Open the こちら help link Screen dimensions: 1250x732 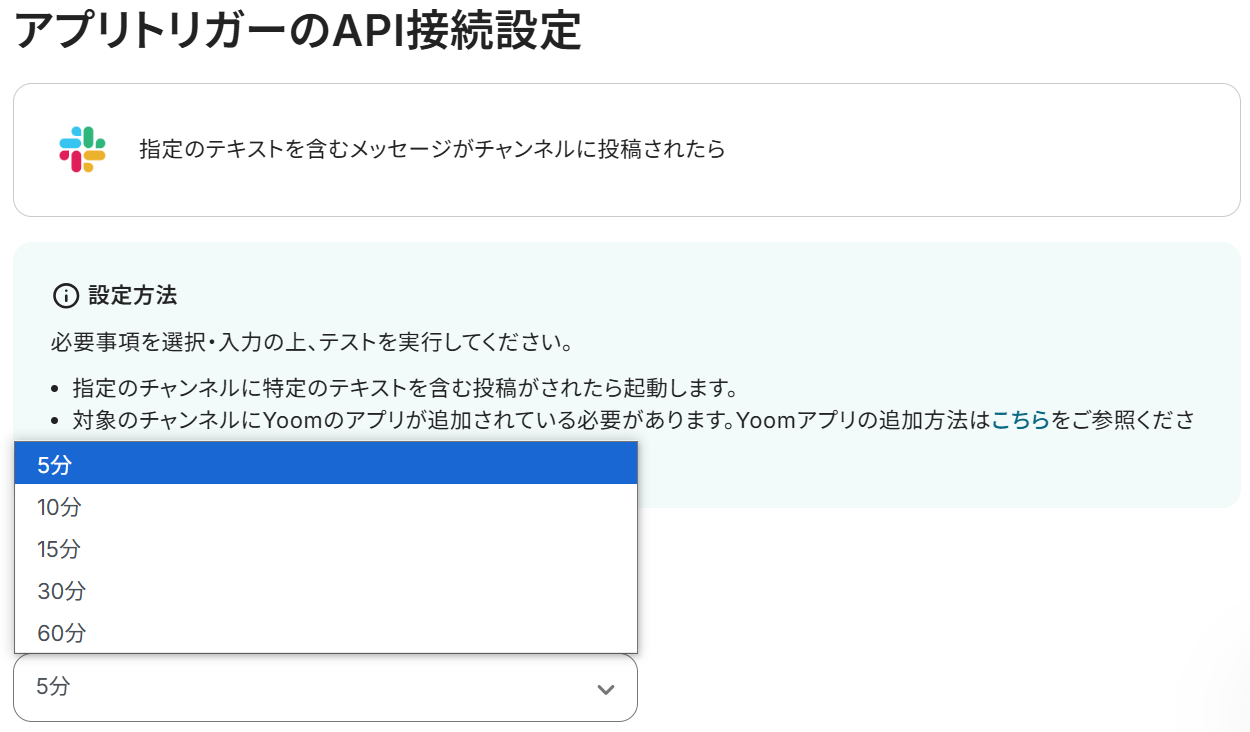point(1020,420)
